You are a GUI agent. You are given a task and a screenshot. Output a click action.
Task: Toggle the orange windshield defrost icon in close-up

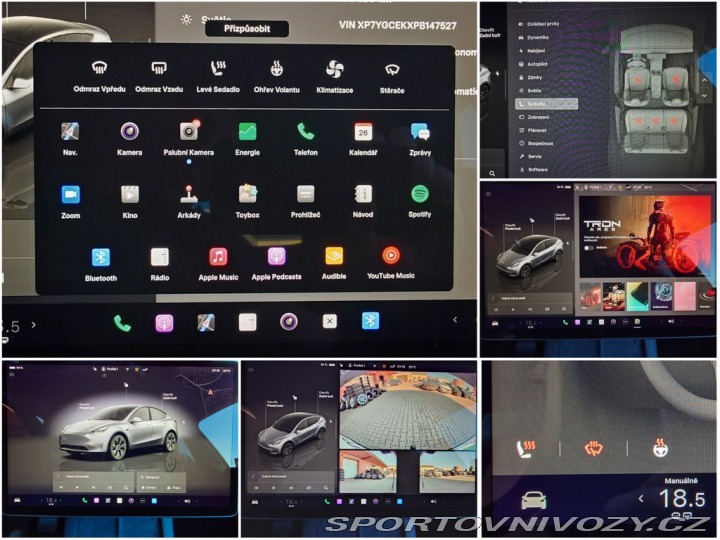click(594, 449)
